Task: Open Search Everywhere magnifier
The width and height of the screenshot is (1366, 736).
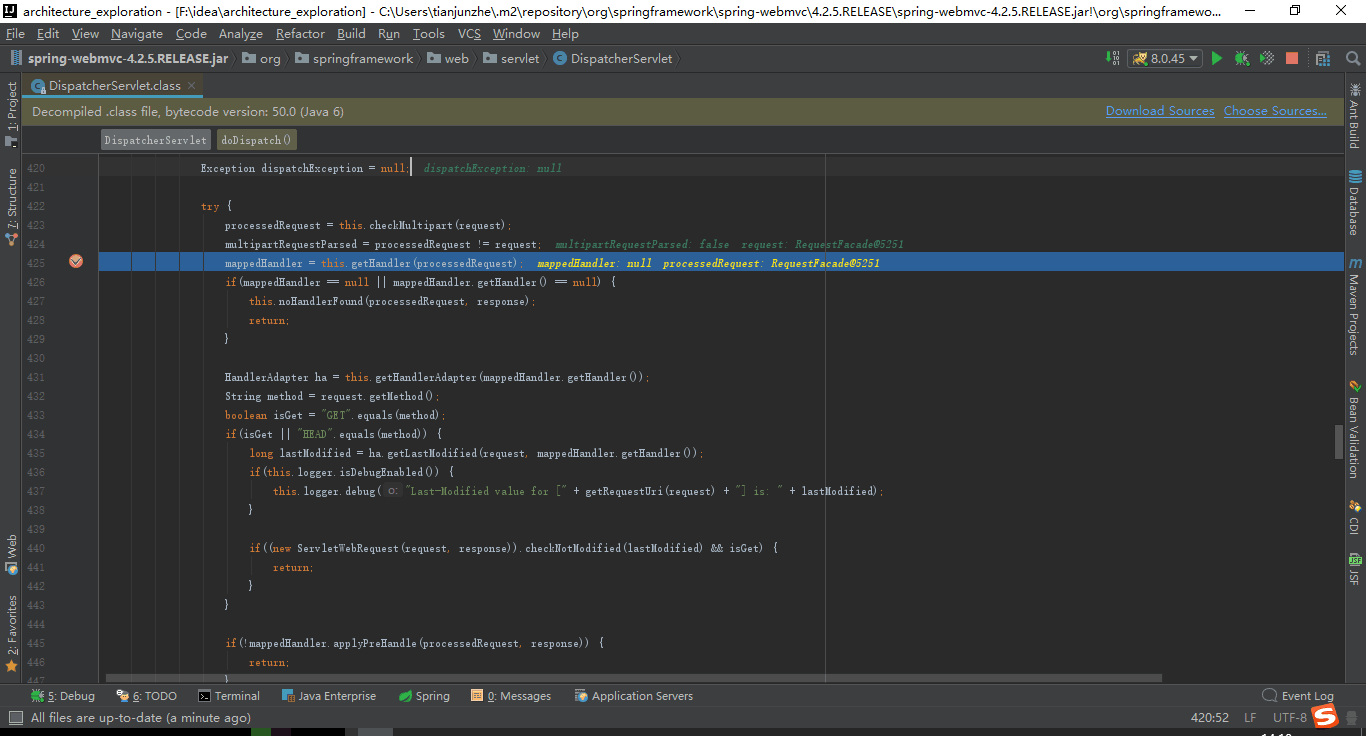Action: [x=1354, y=58]
